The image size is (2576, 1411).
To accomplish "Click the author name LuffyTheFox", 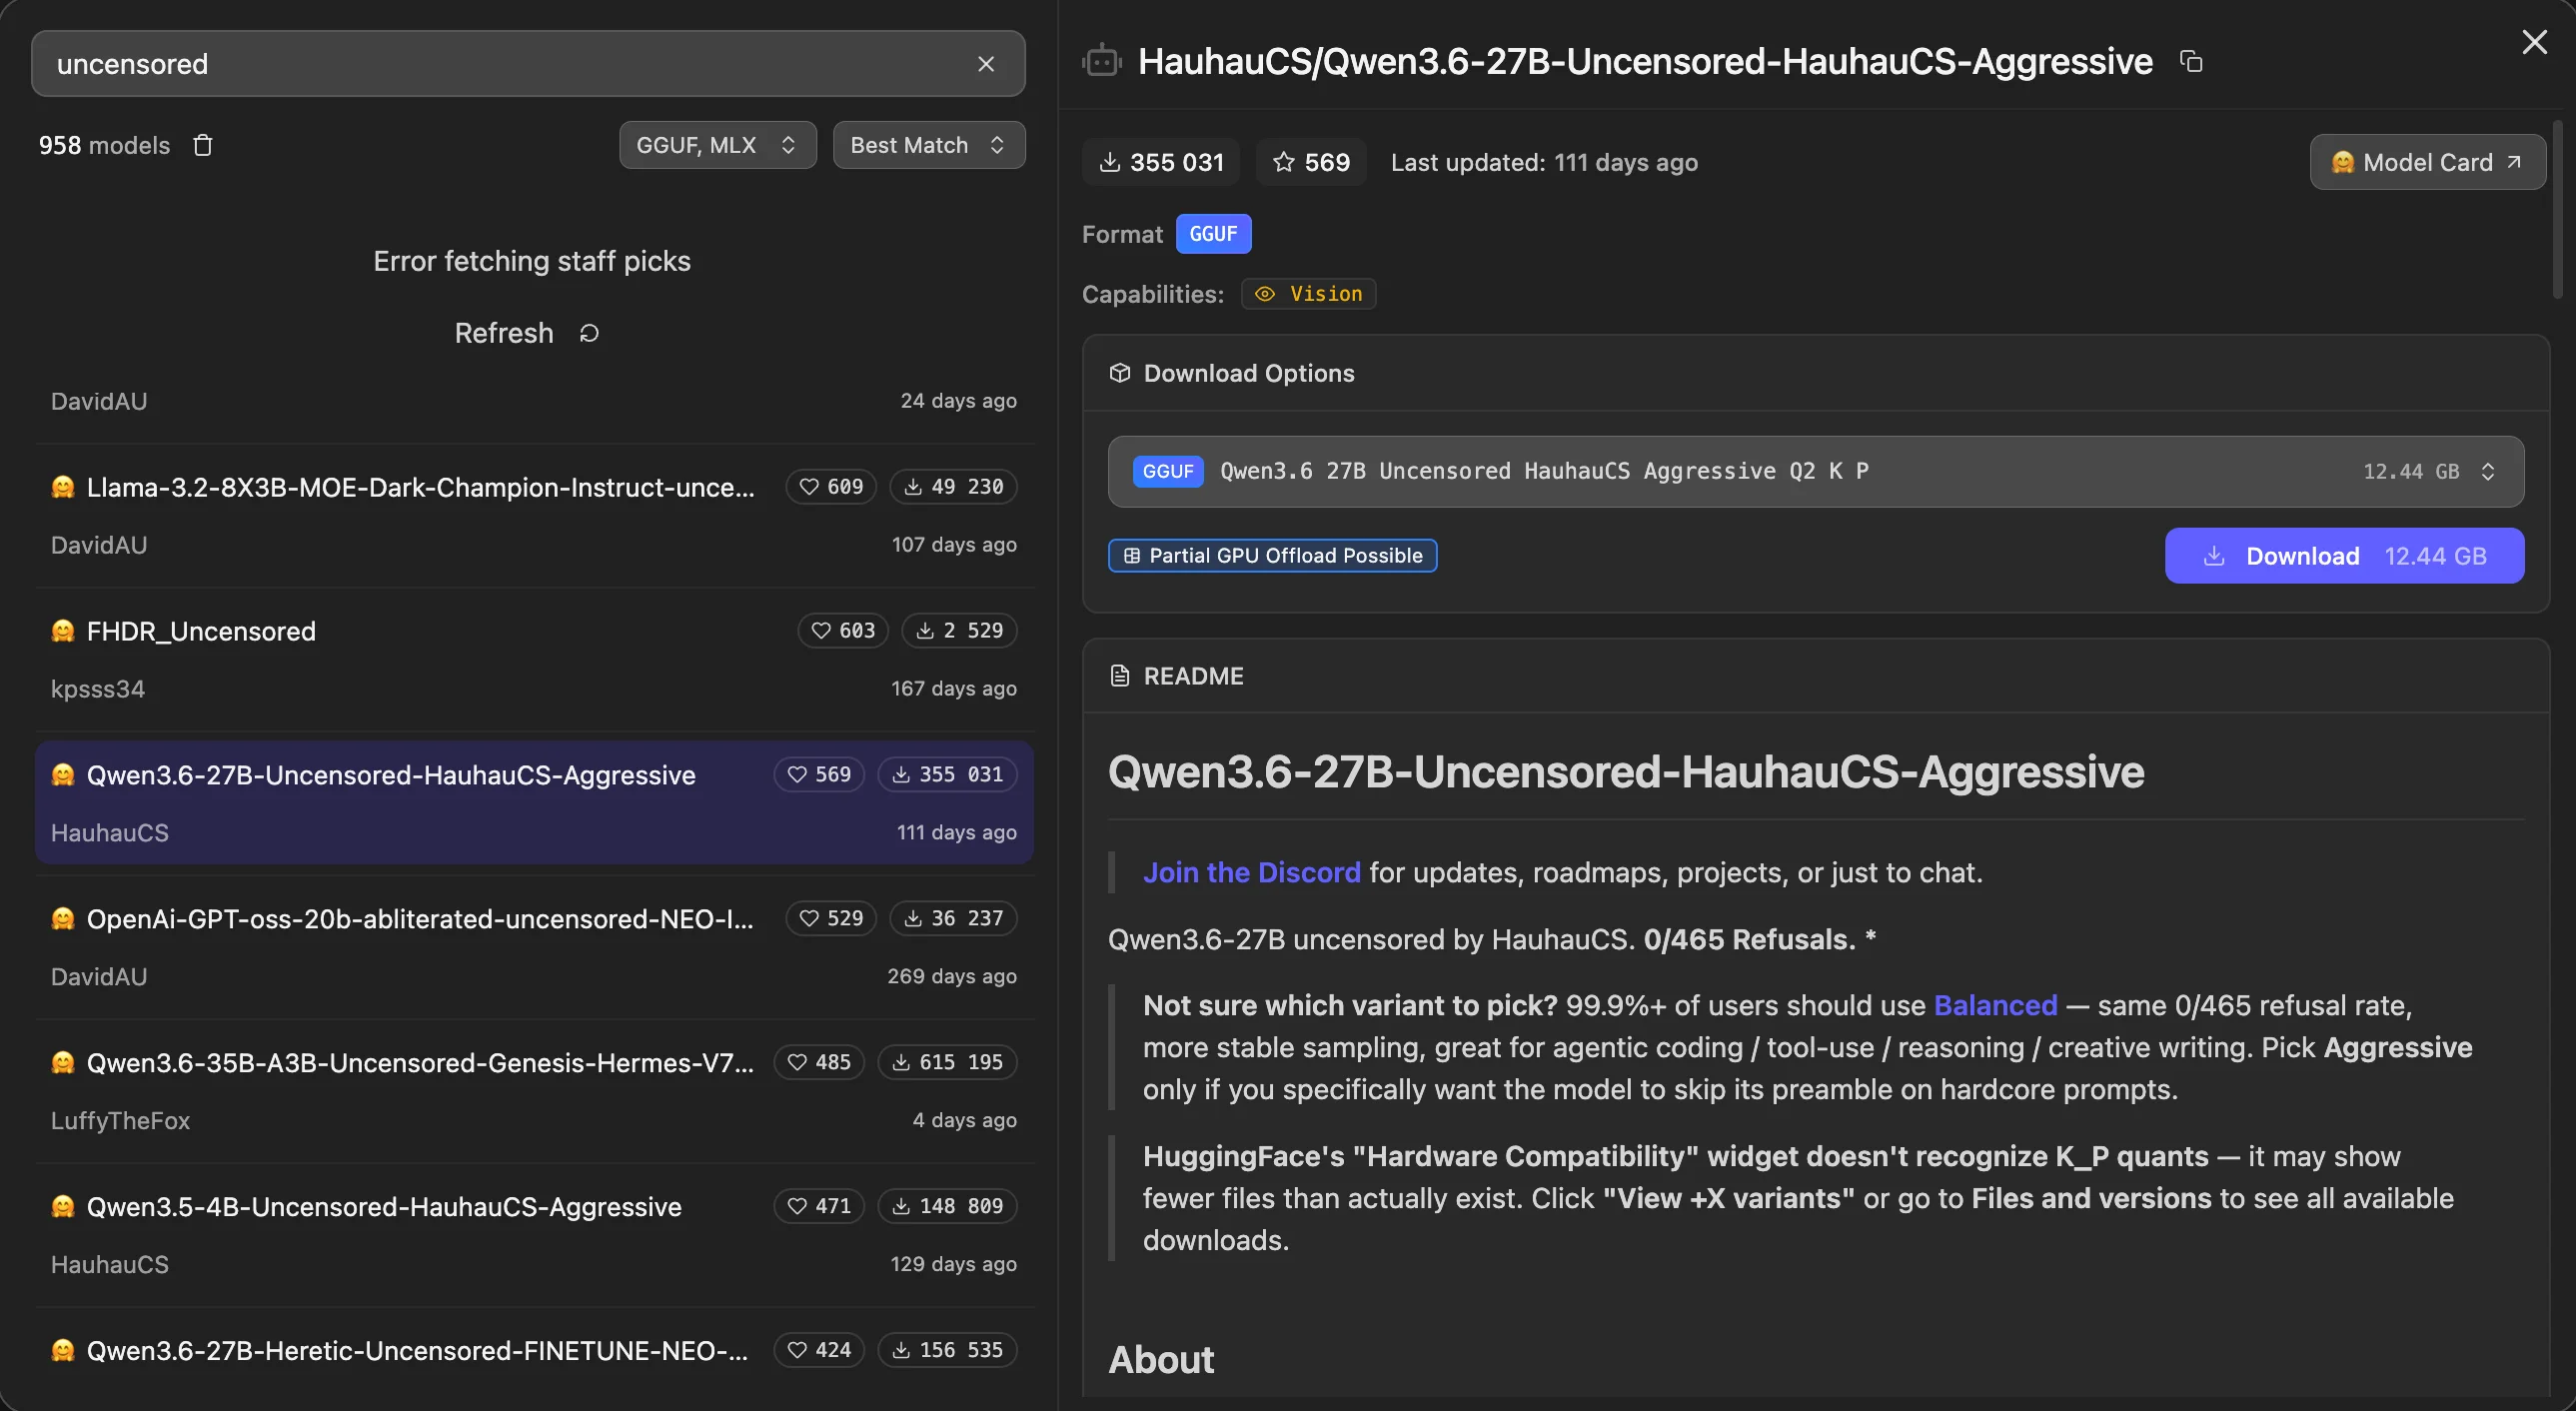I will point(120,1121).
